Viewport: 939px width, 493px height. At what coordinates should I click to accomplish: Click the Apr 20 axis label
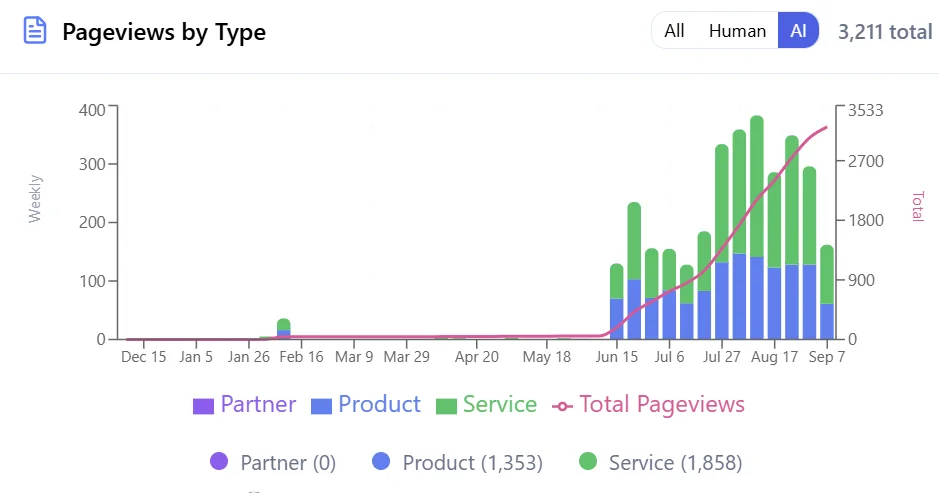[x=477, y=357]
